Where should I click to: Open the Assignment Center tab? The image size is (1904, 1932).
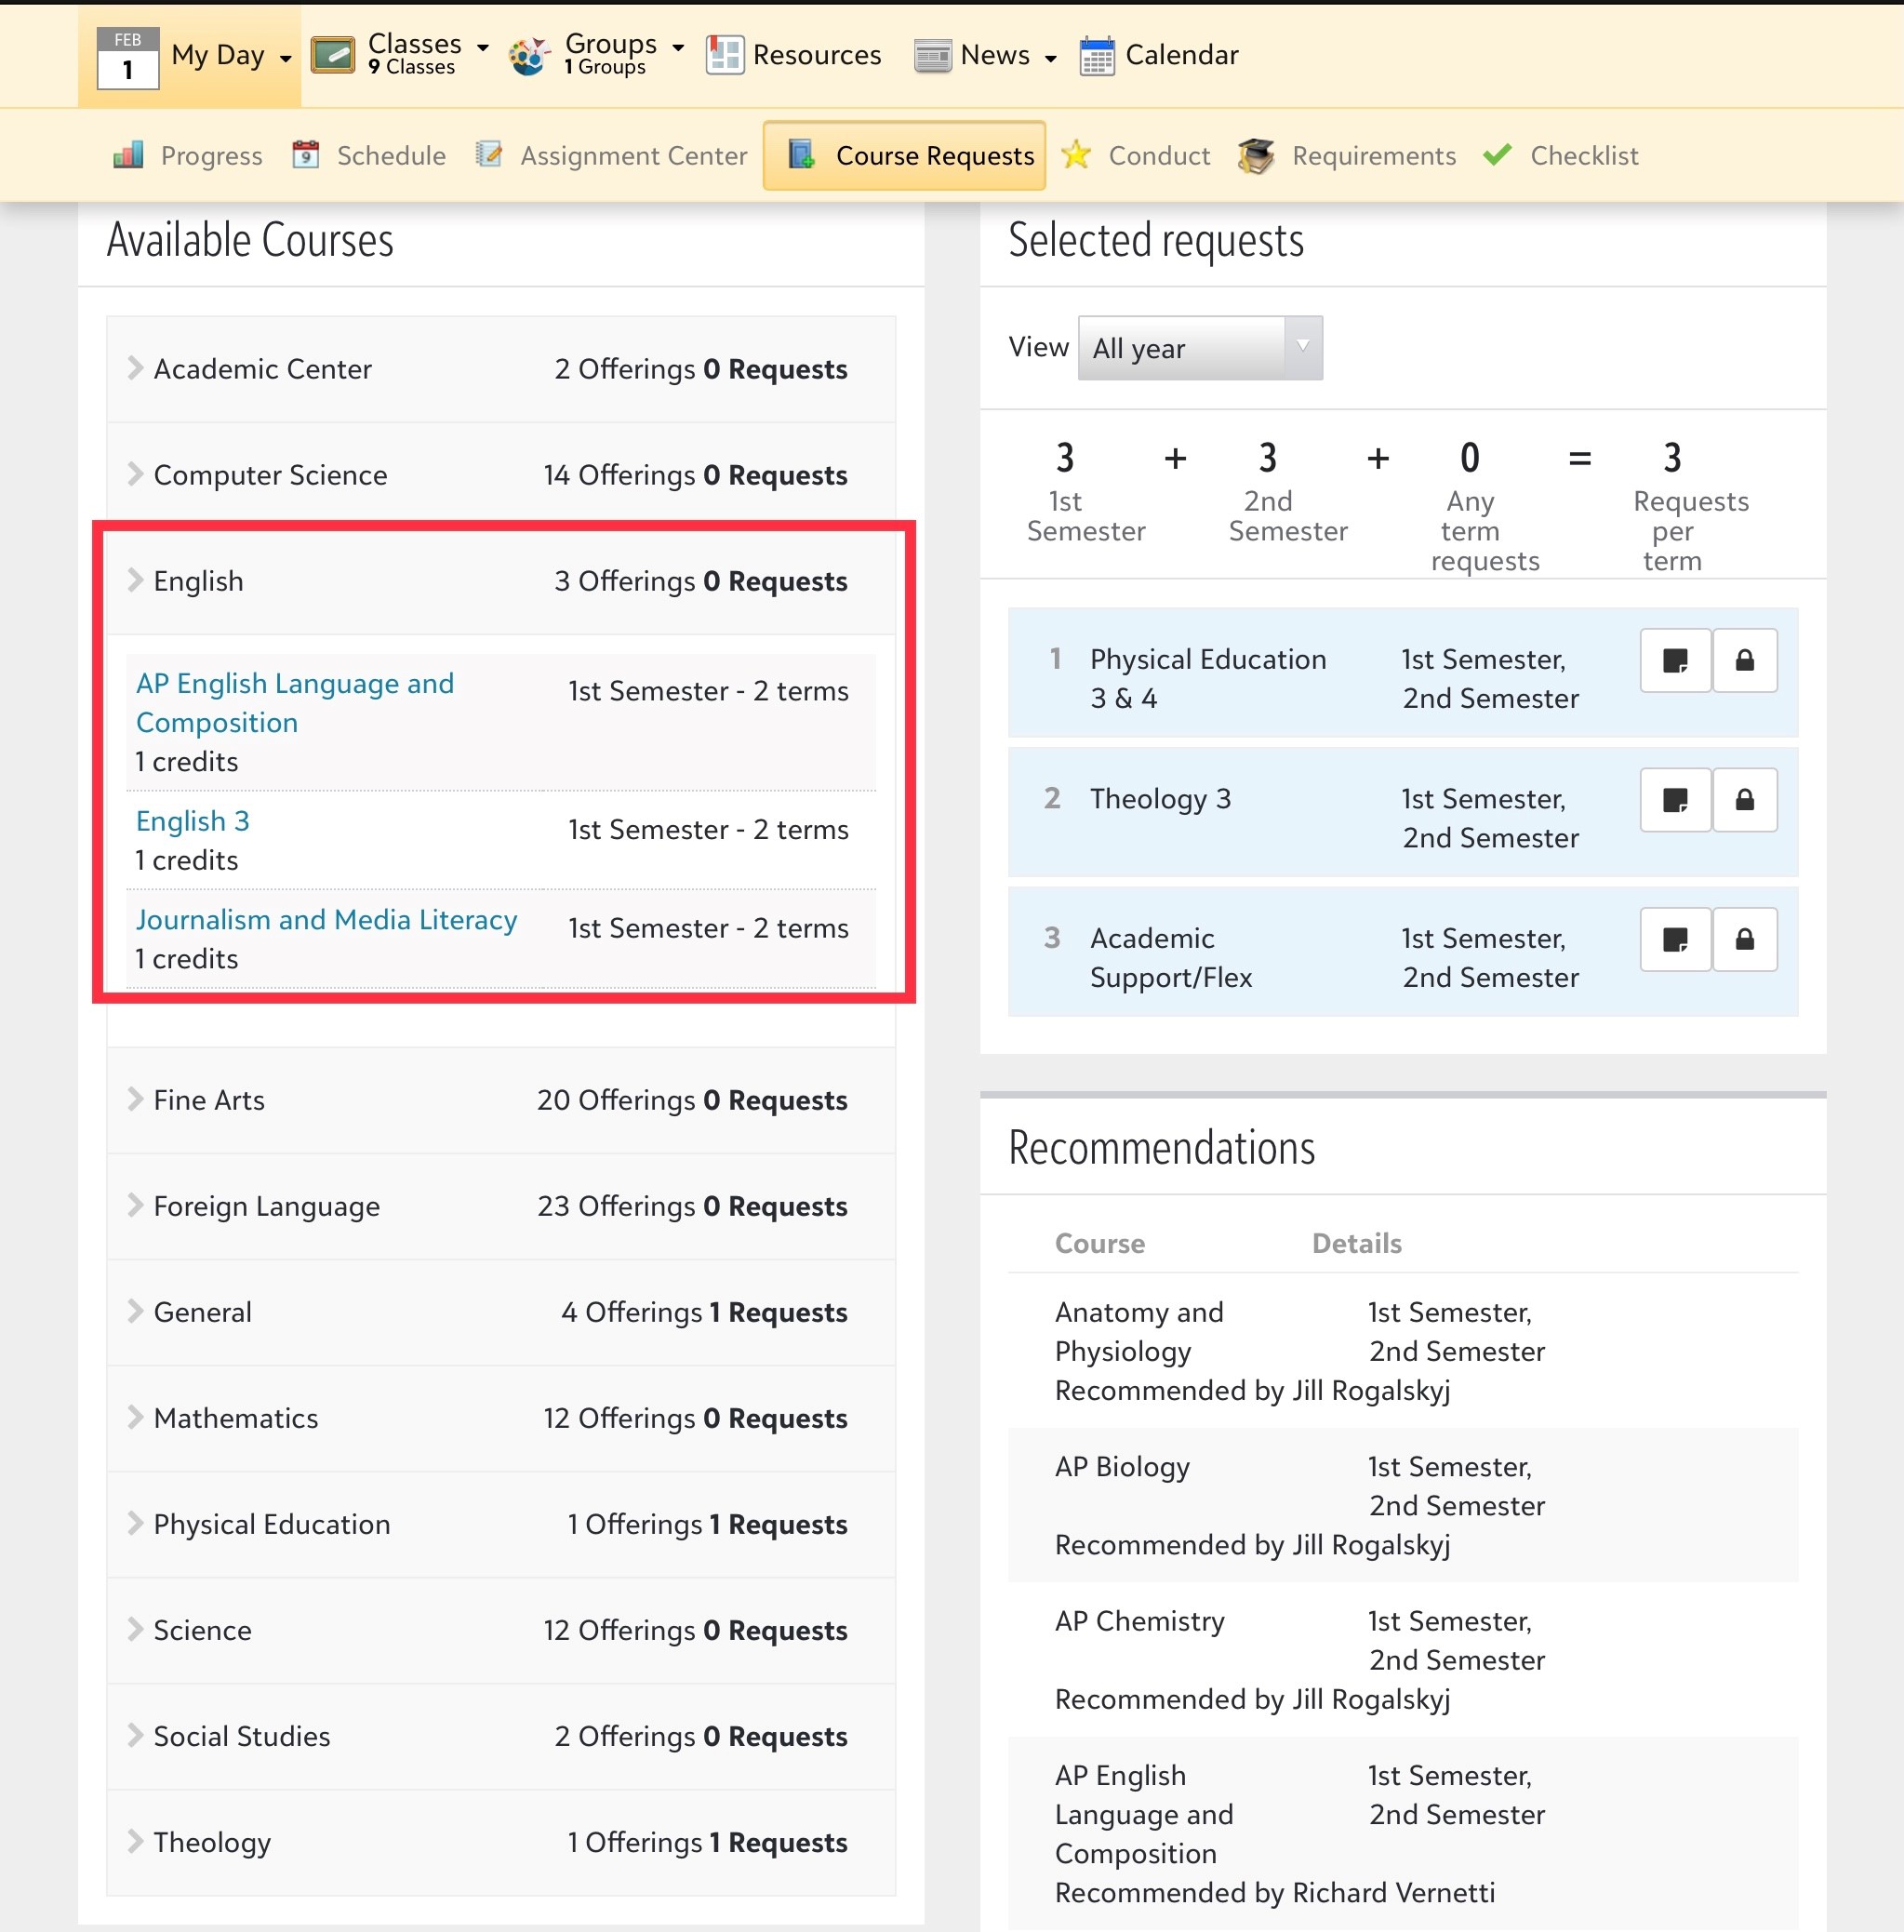coord(611,155)
